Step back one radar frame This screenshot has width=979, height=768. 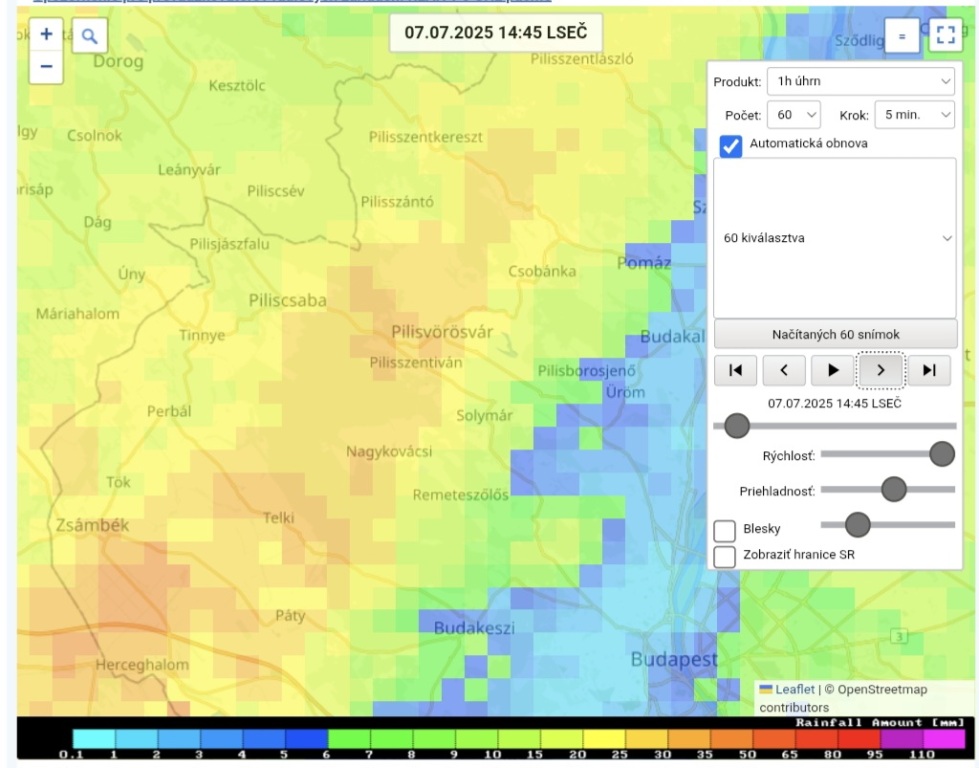coord(785,370)
